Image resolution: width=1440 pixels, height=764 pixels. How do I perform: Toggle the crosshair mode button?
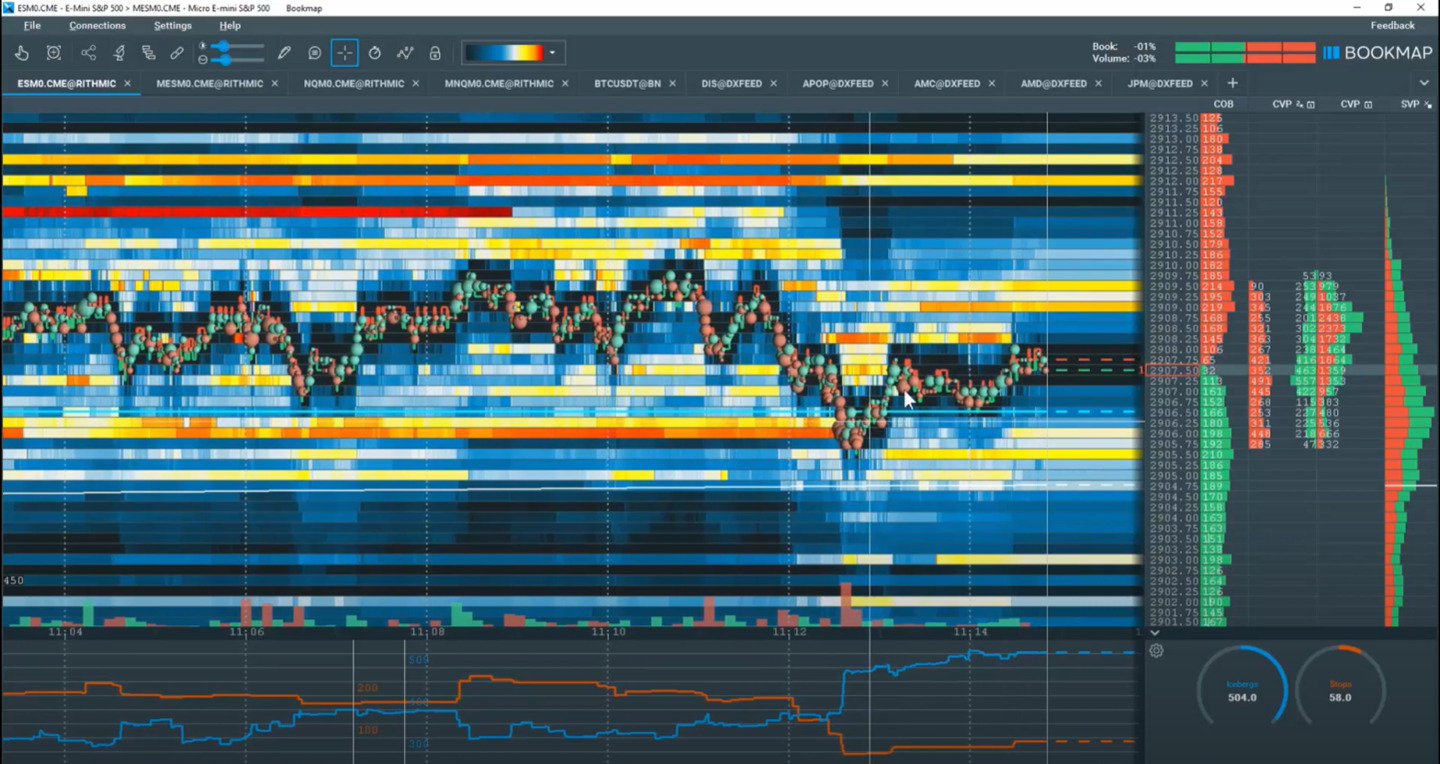coord(344,53)
